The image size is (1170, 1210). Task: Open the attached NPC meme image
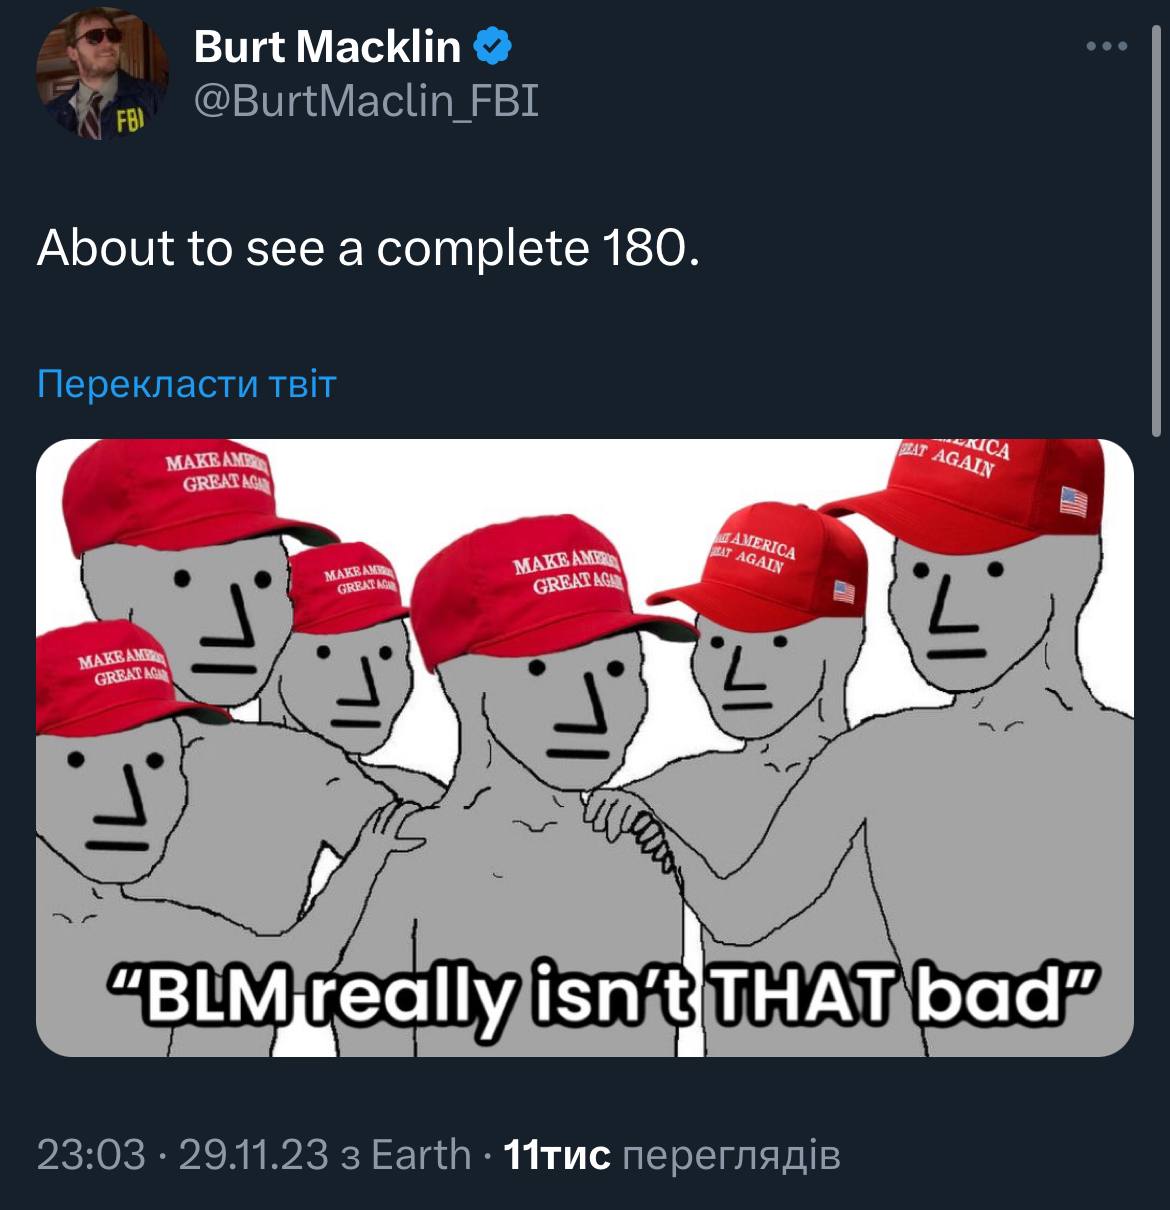(x=585, y=748)
